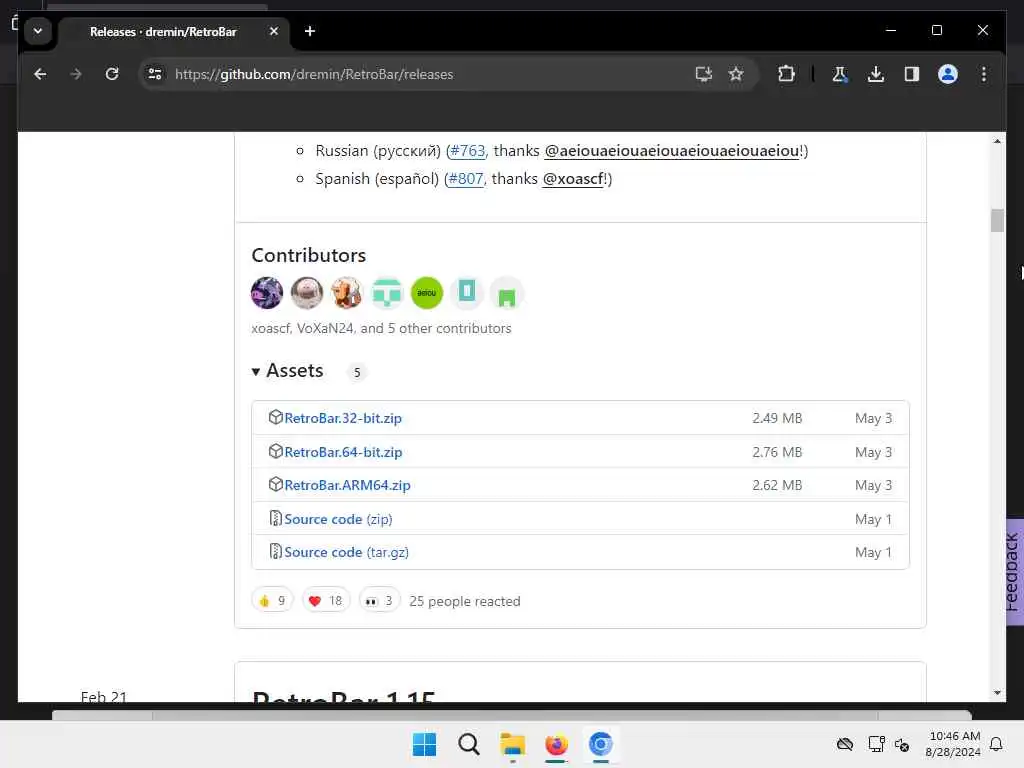Open pull request #763 link
Viewport: 1024px width, 768px height.
coord(468,151)
